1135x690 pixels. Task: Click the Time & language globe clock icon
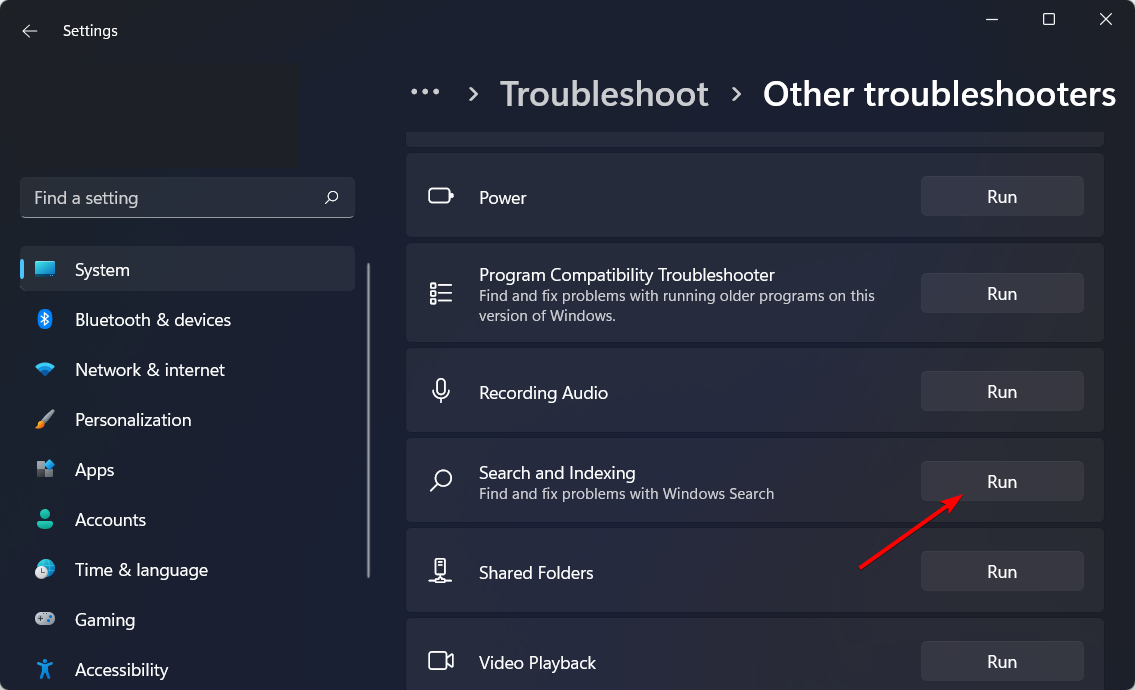pyautogui.click(x=45, y=570)
